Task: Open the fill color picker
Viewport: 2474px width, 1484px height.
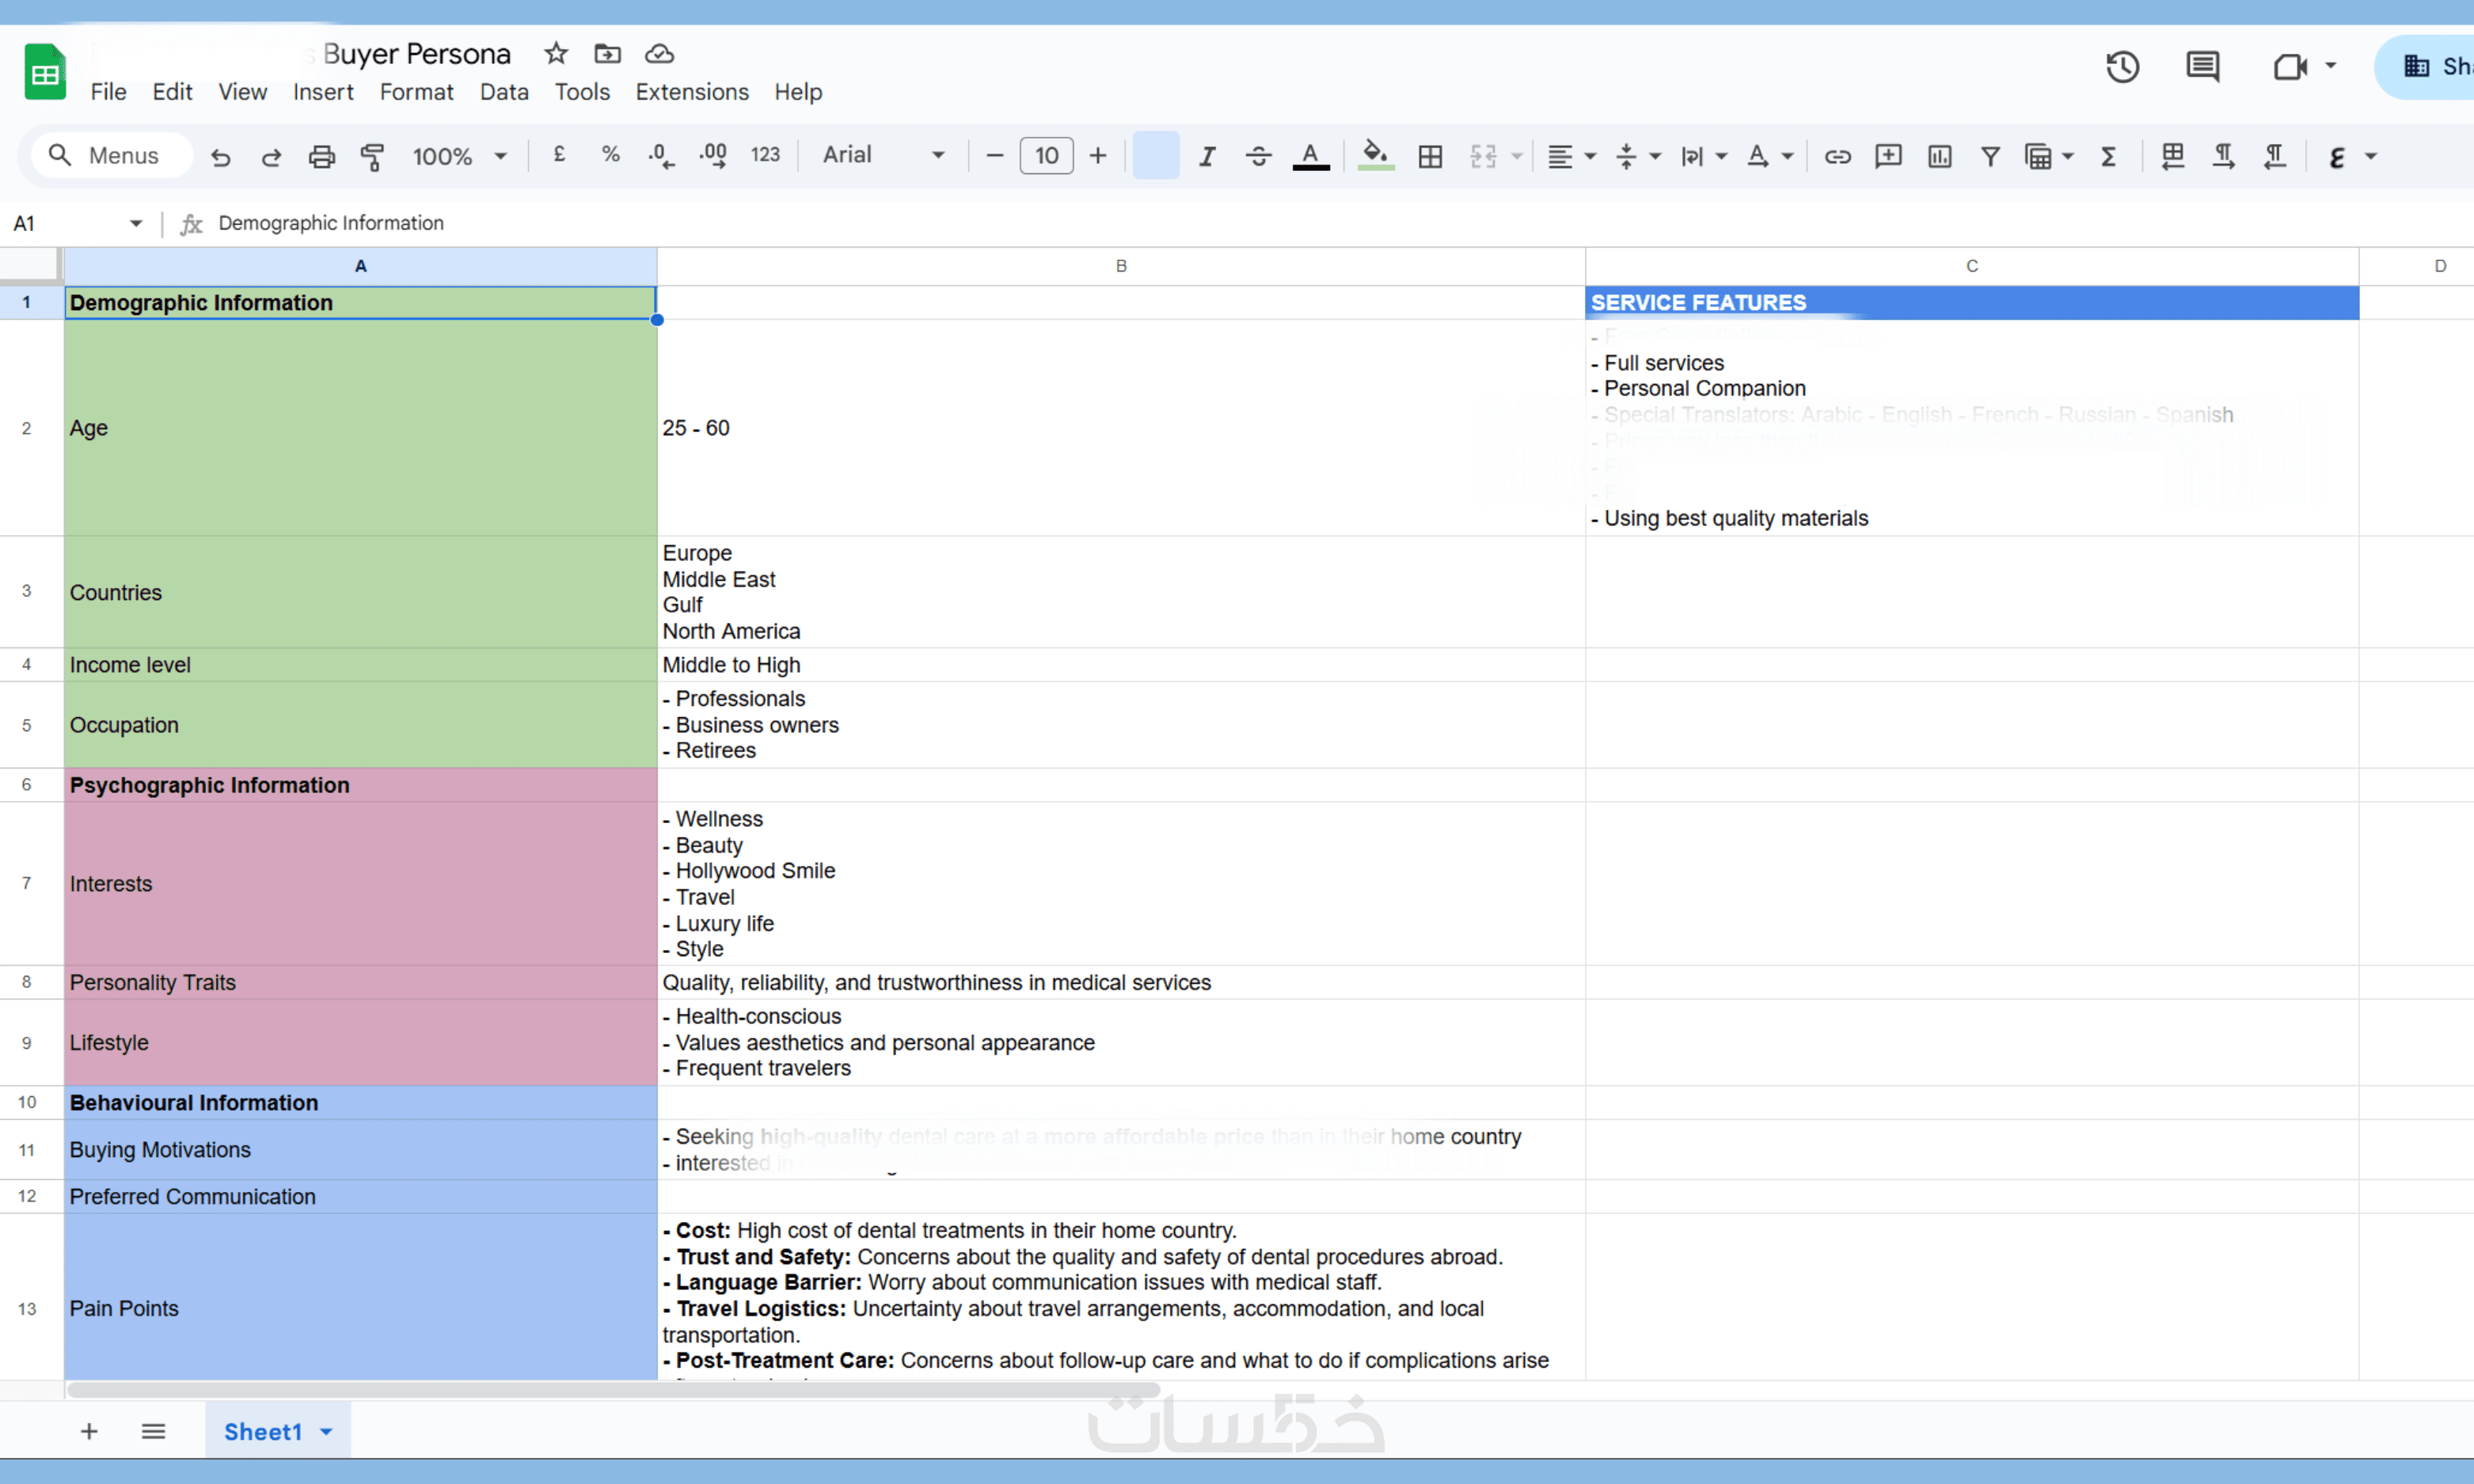Action: [1375, 157]
